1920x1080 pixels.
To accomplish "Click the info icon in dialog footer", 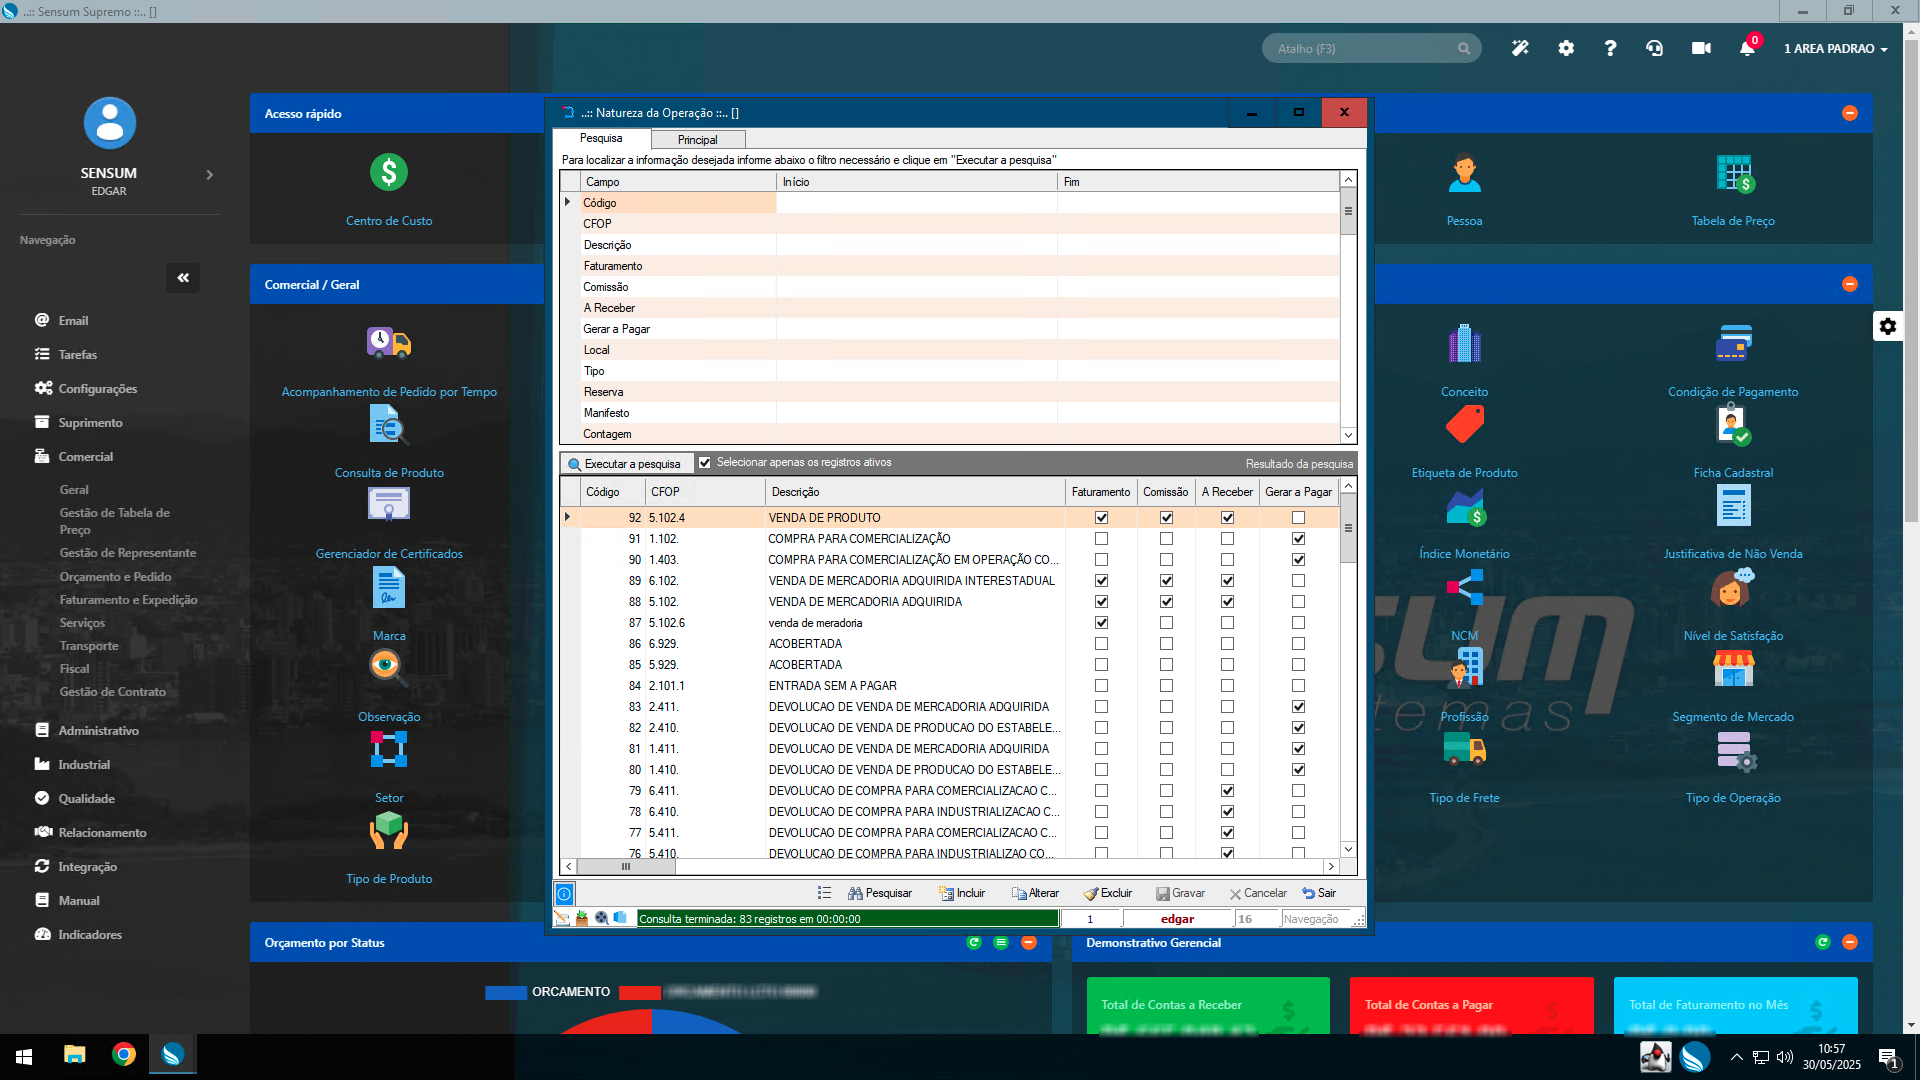I will pyautogui.click(x=564, y=894).
